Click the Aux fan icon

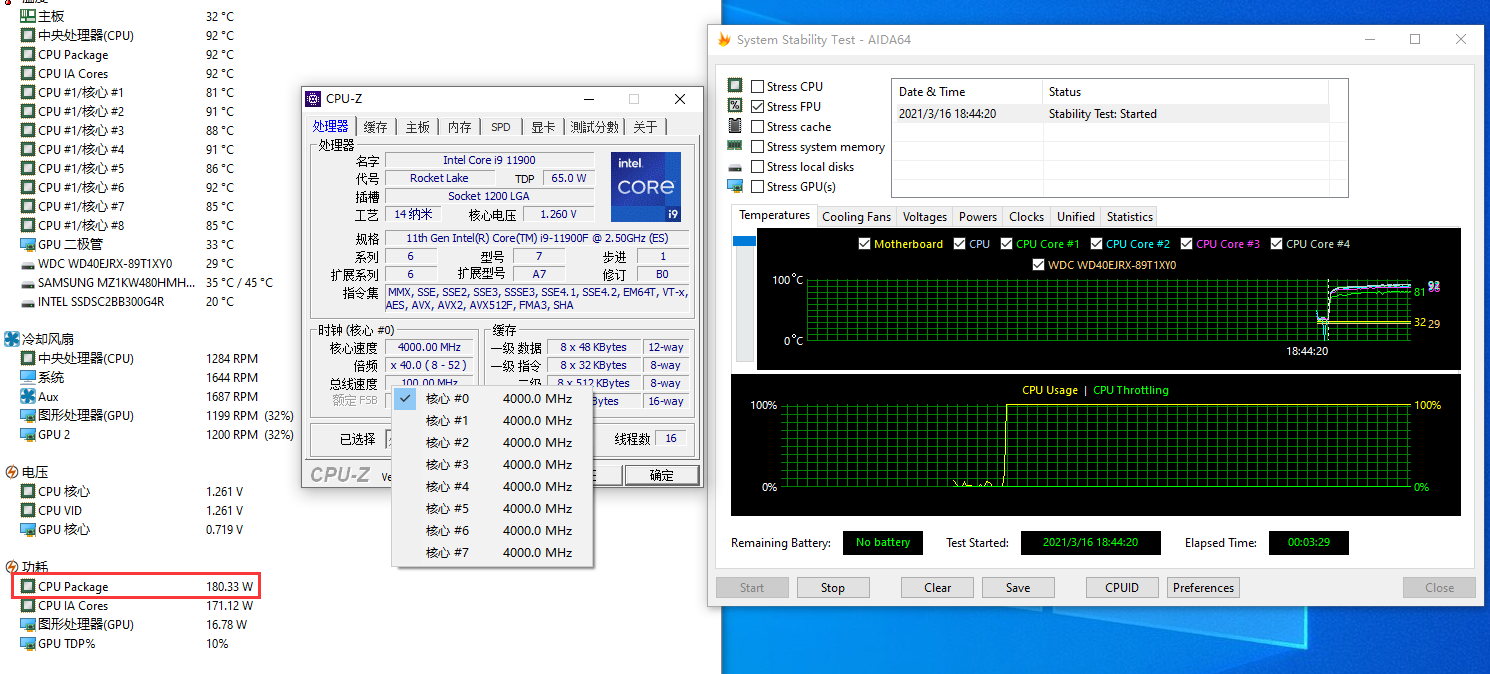[x=28, y=396]
